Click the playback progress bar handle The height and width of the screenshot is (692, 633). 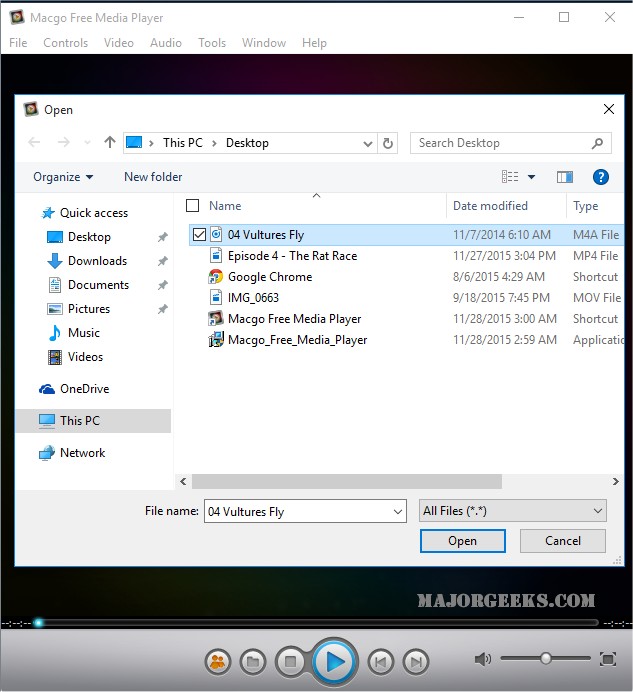pyautogui.click(x=38, y=623)
